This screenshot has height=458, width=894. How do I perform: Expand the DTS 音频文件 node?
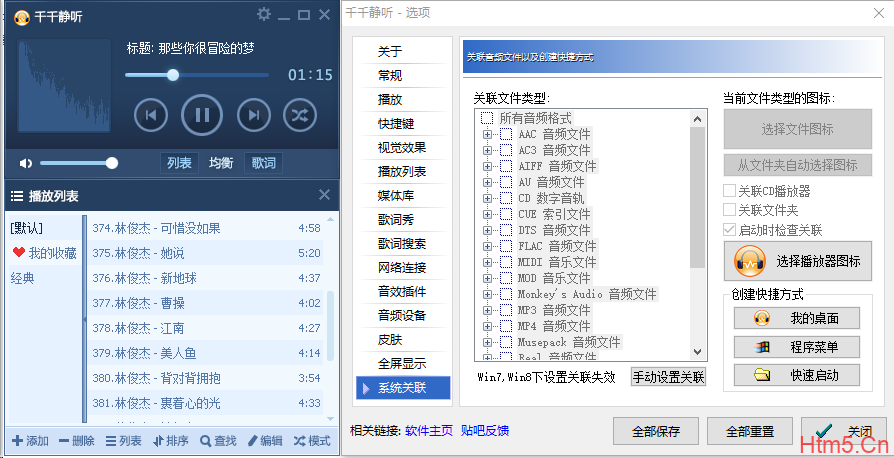(x=487, y=230)
